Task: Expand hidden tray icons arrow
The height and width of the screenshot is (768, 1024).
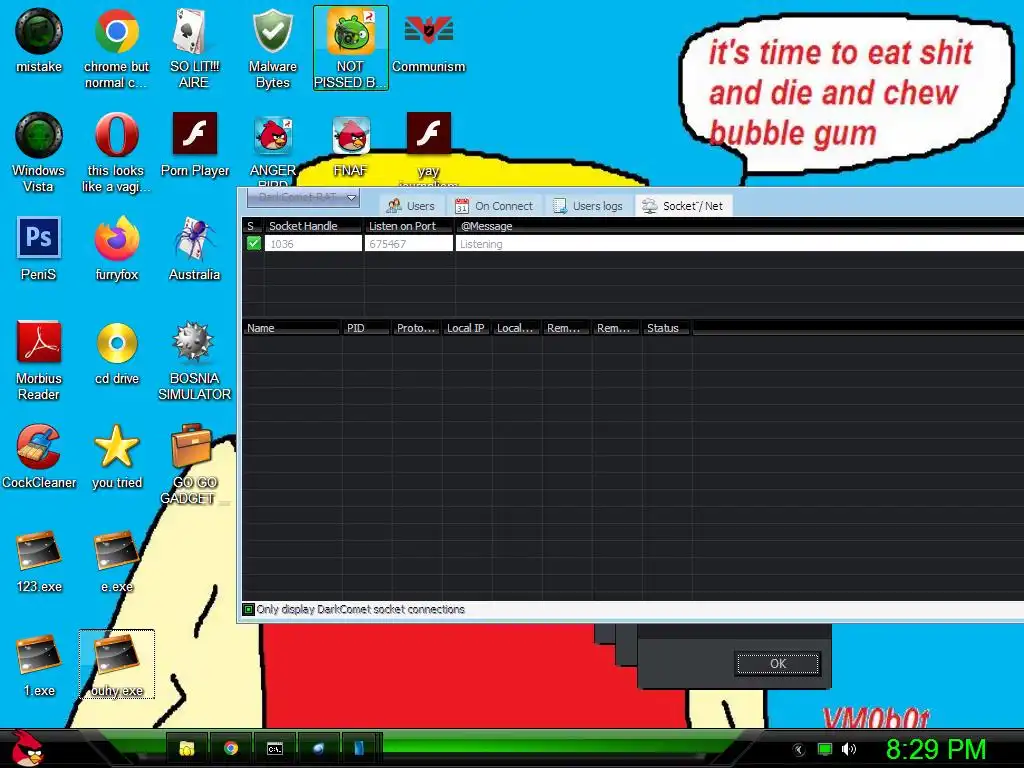Action: pyautogui.click(x=799, y=750)
